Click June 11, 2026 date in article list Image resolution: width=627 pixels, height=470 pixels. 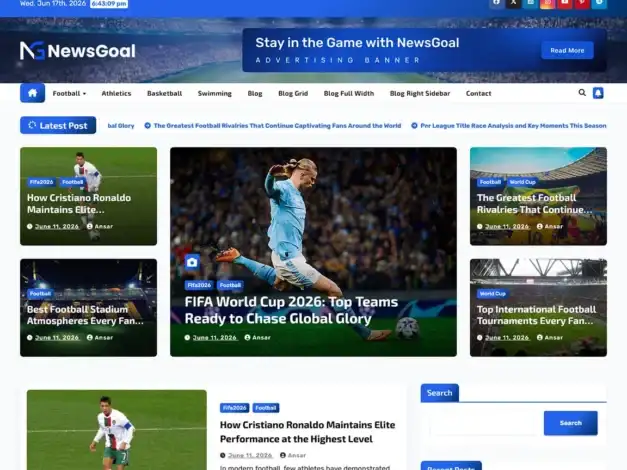pyautogui.click(x=250, y=455)
